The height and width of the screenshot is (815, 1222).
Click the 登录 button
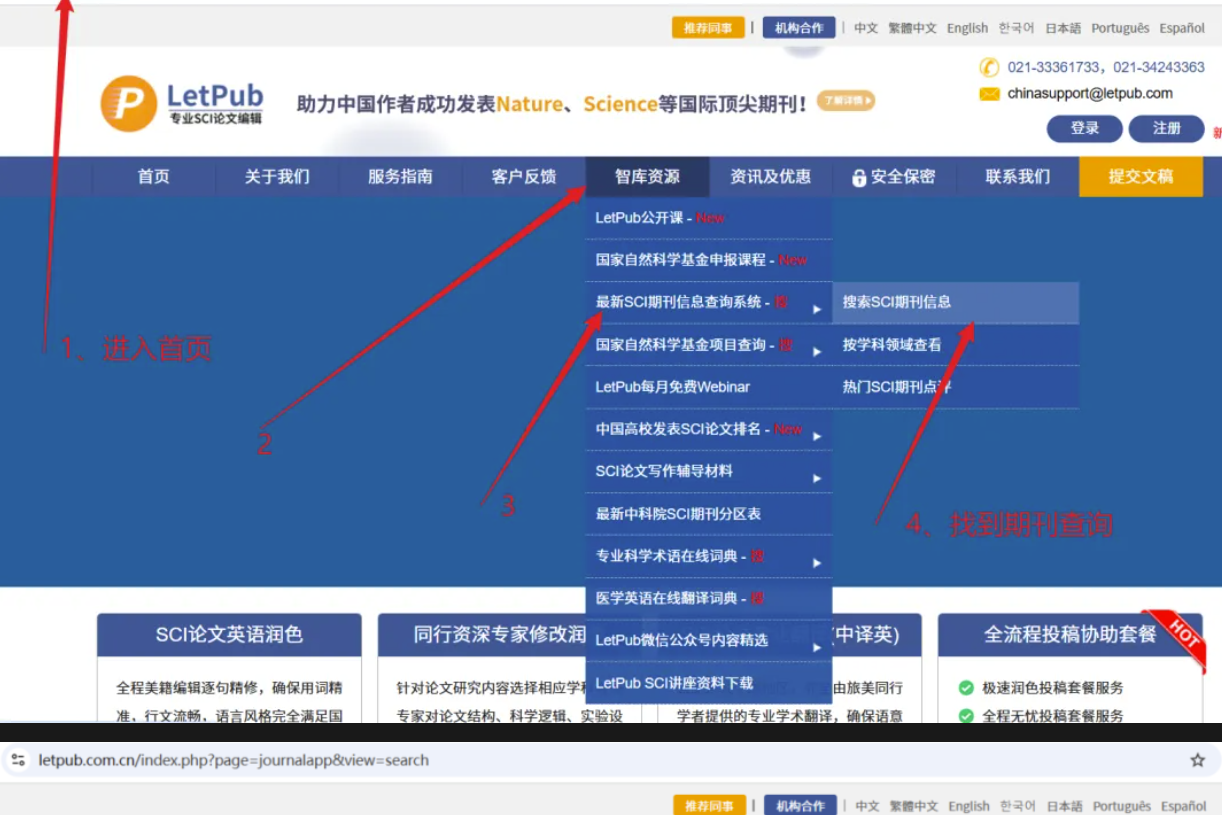pos(1084,129)
